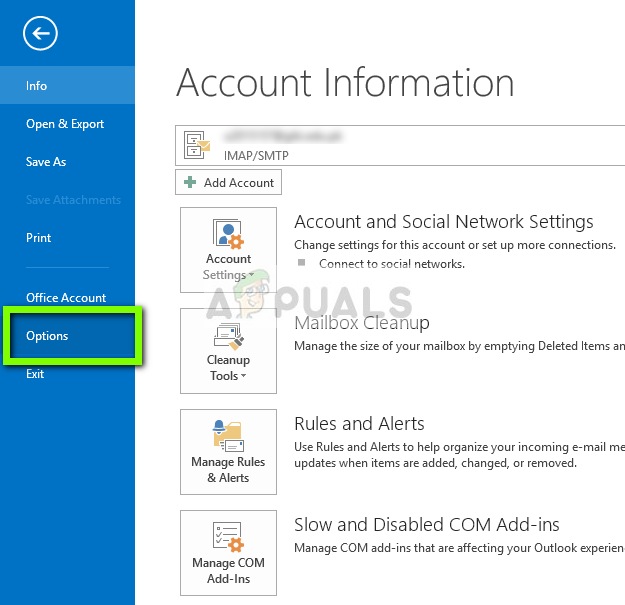This screenshot has width=625, height=605.
Task: Click the Manage Rules & Alerts button label
Action: coord(228,469)
